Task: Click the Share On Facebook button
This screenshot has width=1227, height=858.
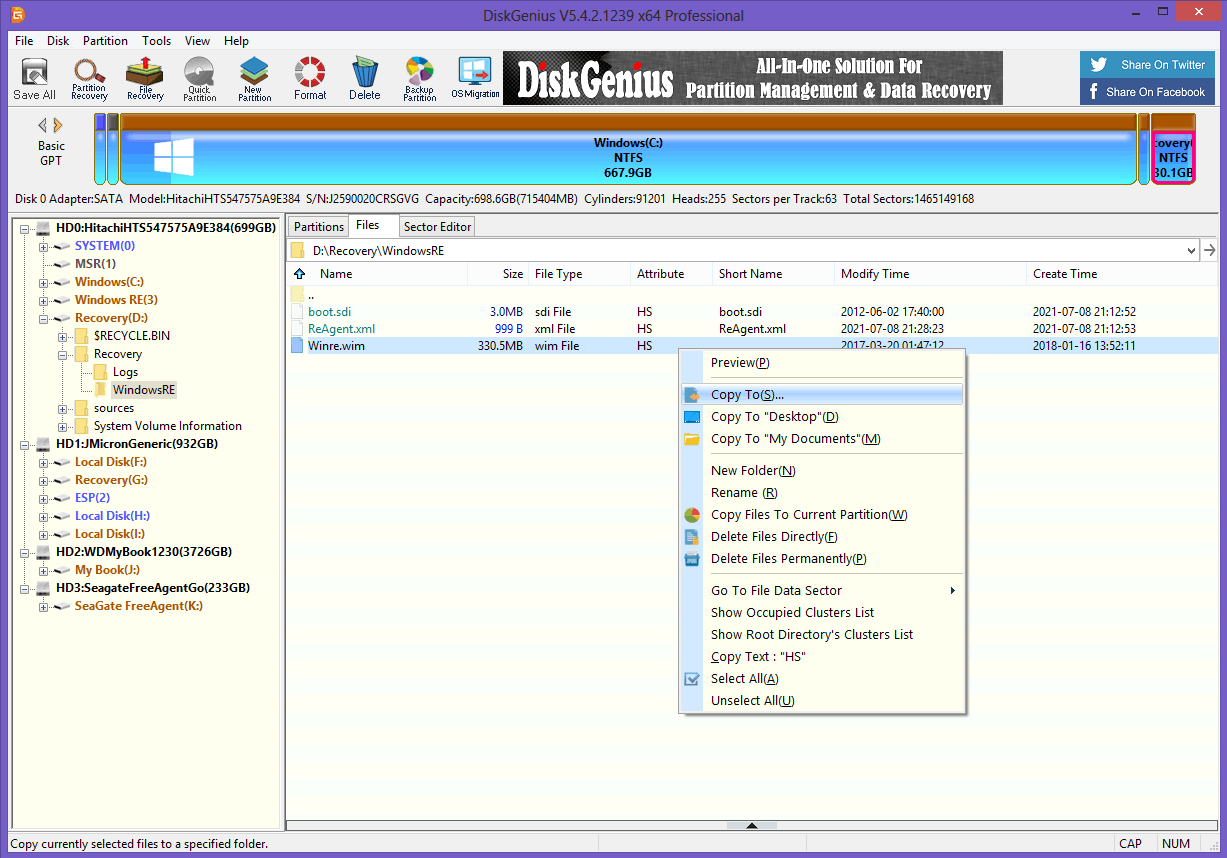Action: click(x=1148, y=92)
